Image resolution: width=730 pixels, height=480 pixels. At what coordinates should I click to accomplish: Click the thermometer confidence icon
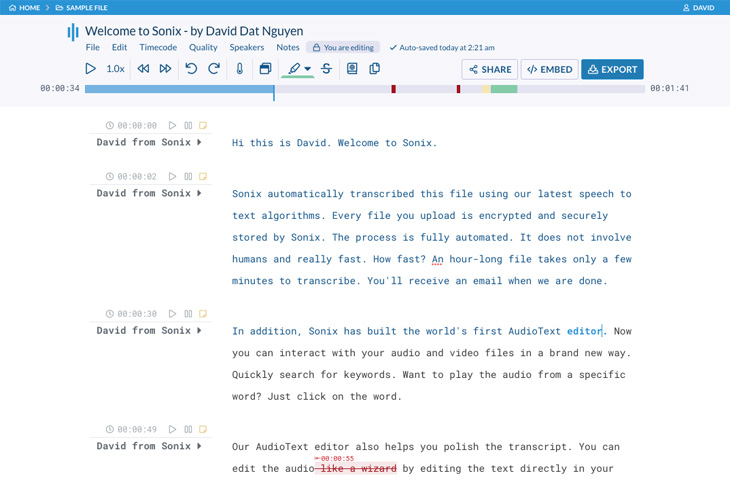pos(240,69)
